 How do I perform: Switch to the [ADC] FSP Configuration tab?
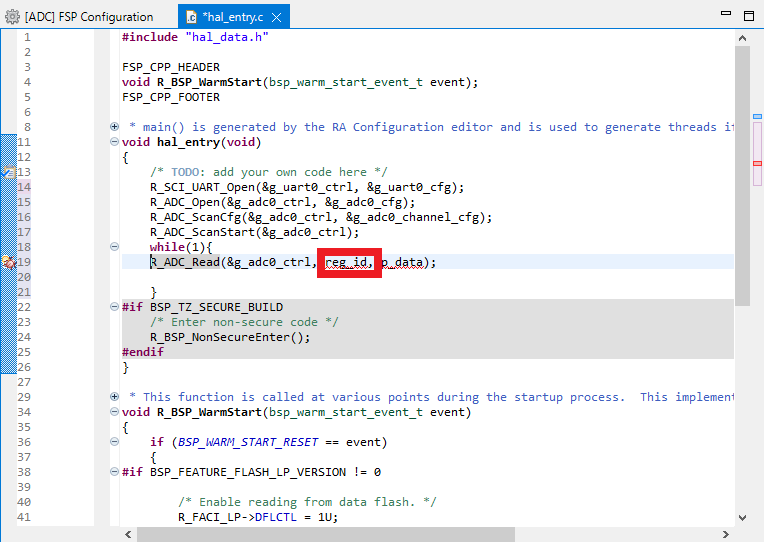[89, 17]
